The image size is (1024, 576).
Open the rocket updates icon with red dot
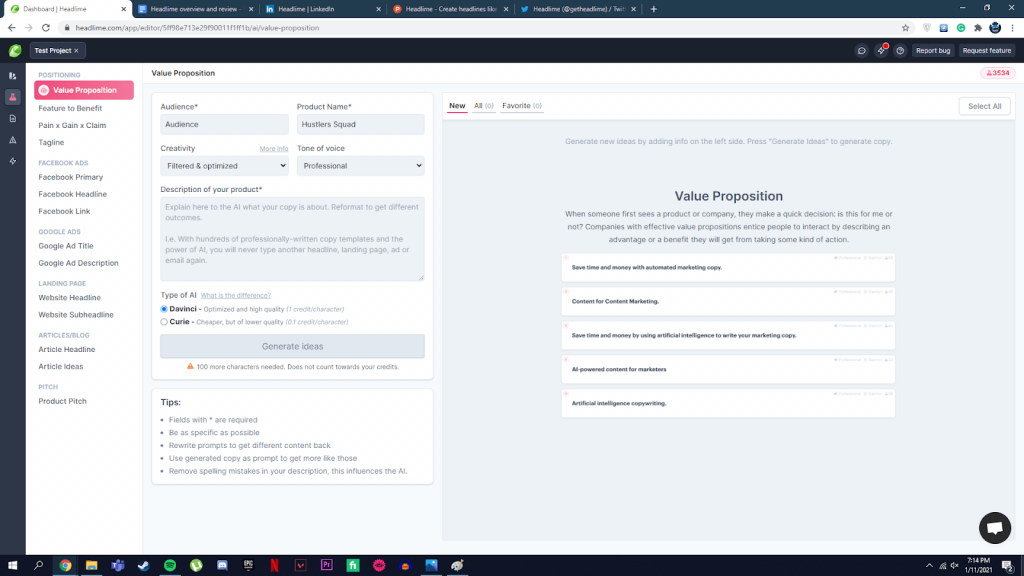tap(881, 50)
